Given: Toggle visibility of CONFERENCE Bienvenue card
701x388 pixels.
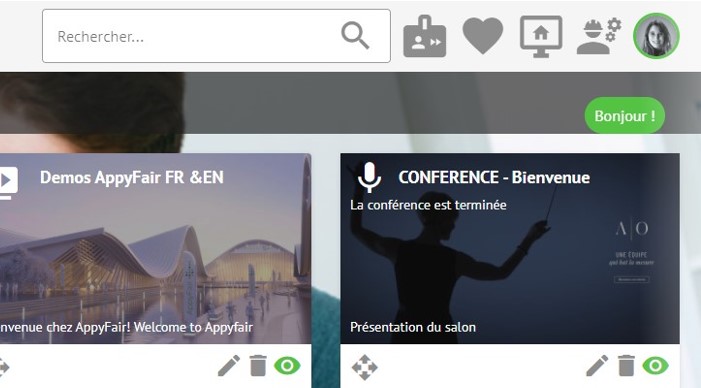Looking at the screenshot, I should 655,366.
